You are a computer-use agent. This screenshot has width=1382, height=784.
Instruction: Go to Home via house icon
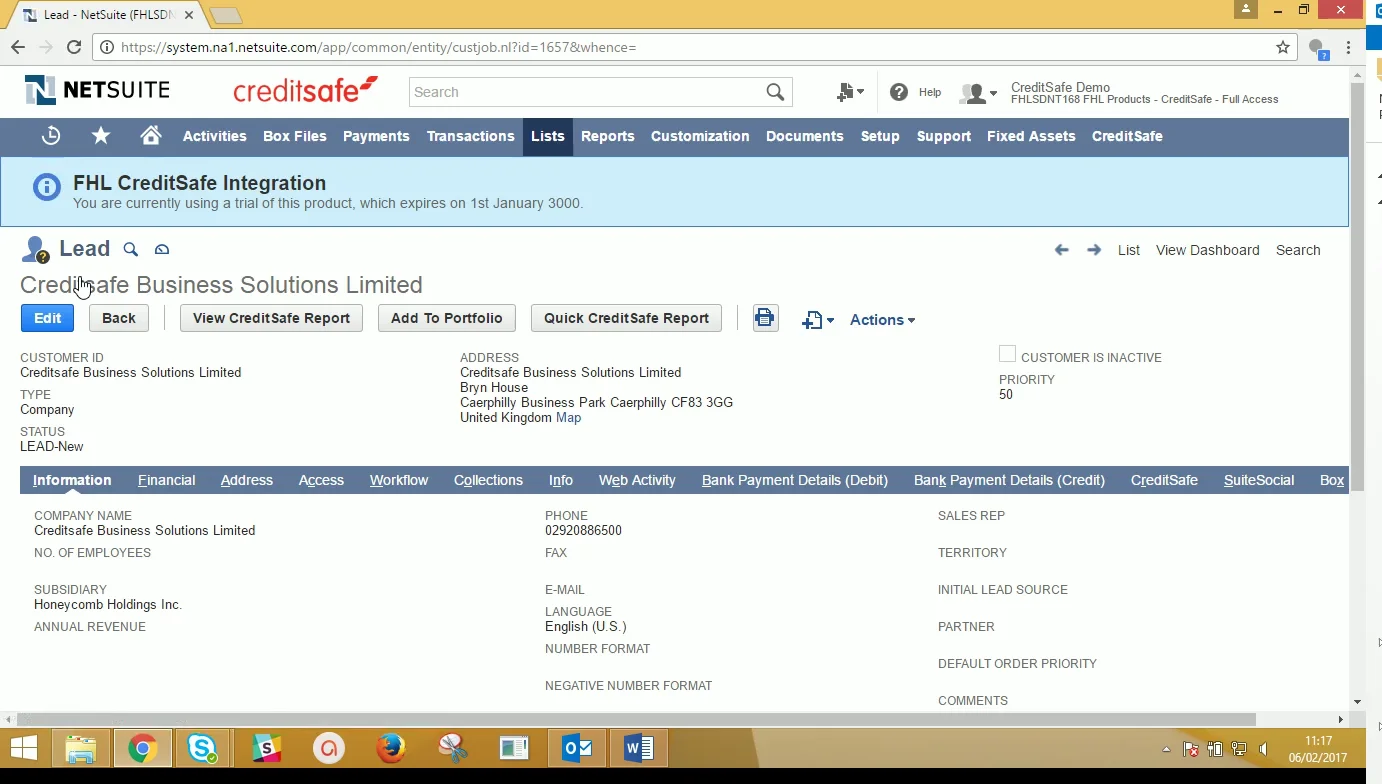coord(151,135)
